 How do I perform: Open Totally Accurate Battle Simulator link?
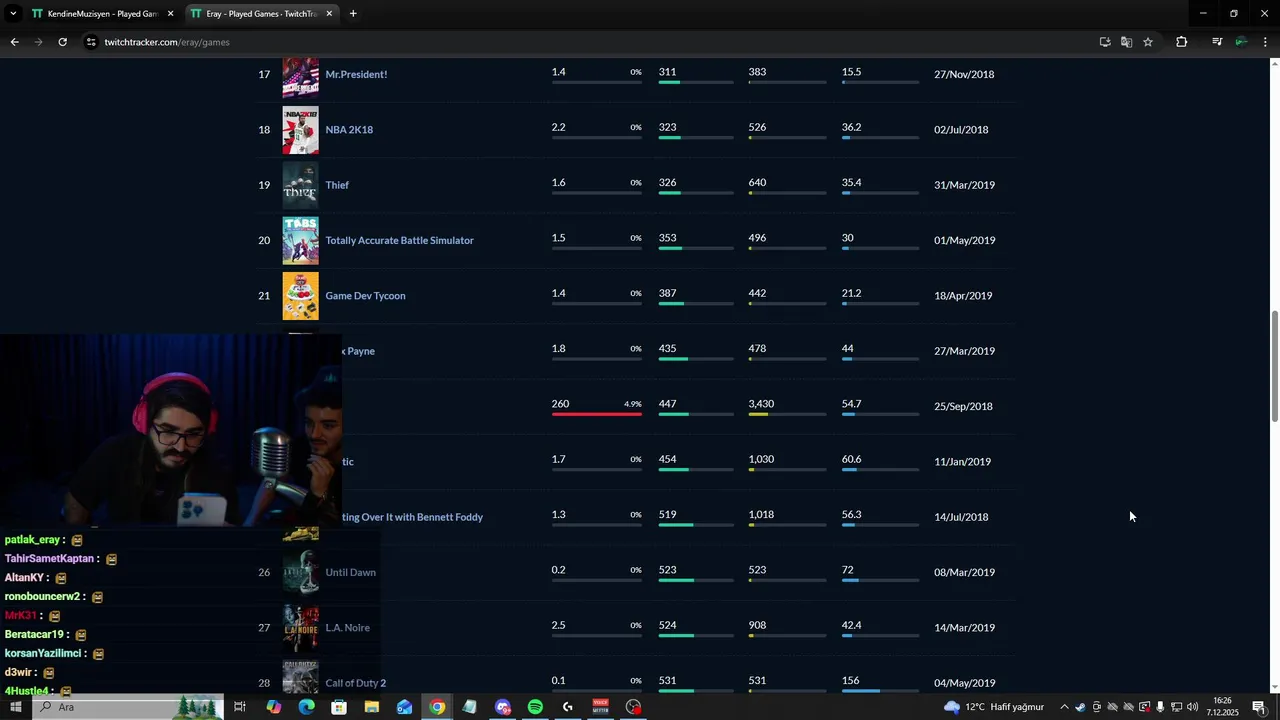(399, 240)
